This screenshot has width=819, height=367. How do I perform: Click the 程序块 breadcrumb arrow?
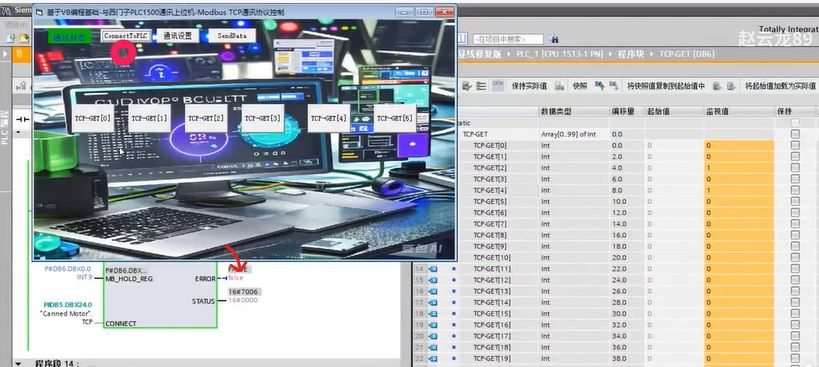point(651,54)
